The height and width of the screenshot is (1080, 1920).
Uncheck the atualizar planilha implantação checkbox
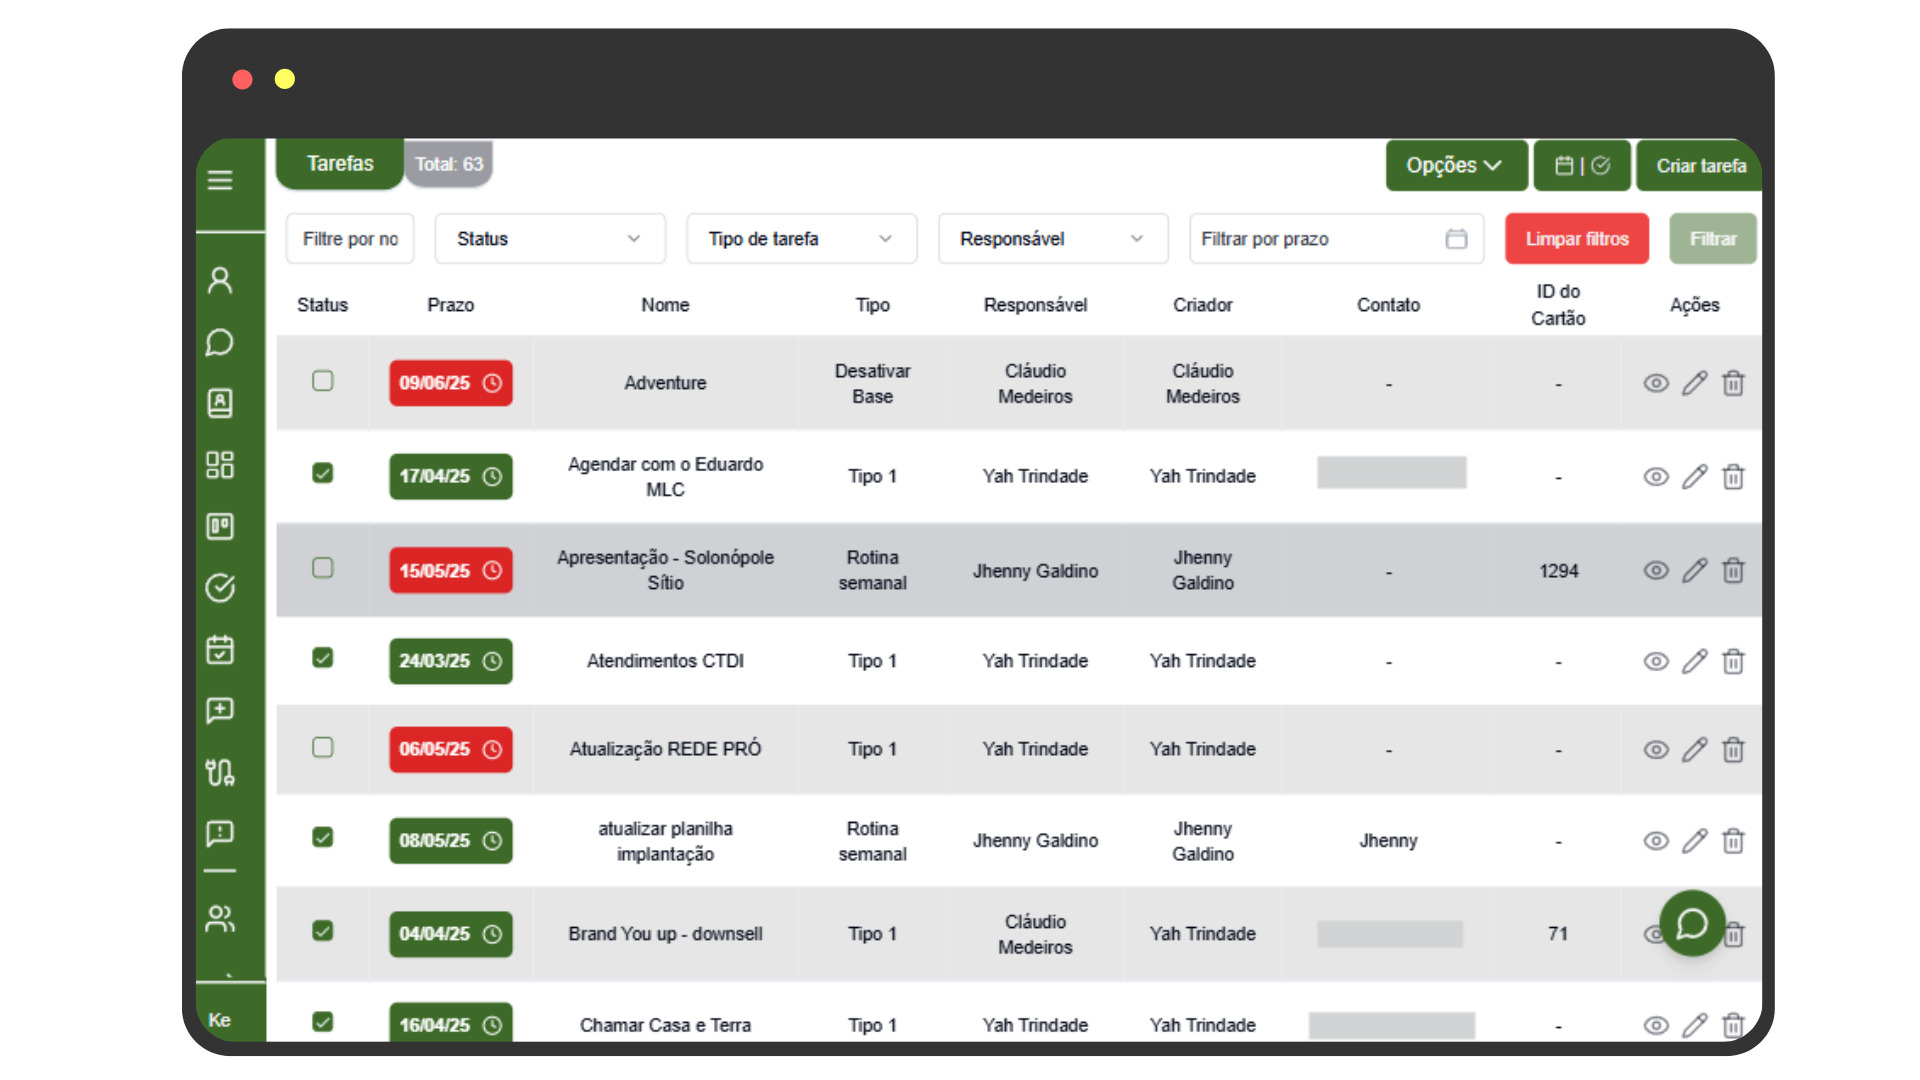[x=322, y=837]
